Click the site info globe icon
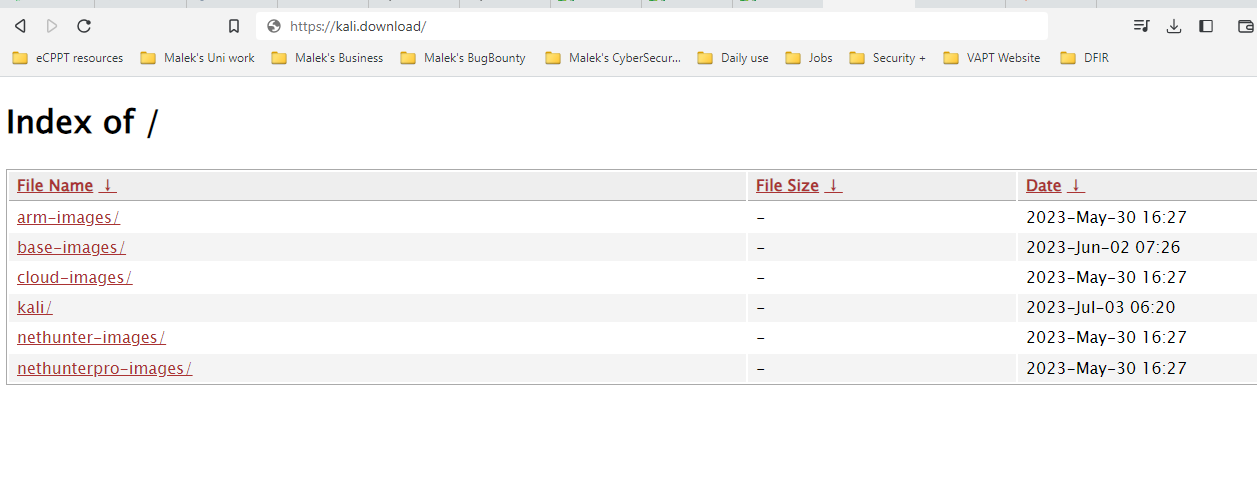1257x496 pixels. [274, 26]
